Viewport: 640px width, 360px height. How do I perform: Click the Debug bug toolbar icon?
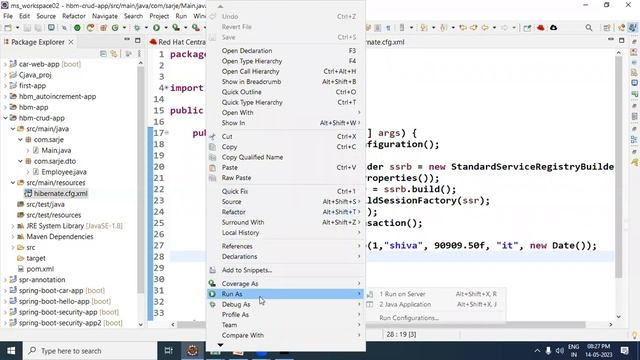137,28
